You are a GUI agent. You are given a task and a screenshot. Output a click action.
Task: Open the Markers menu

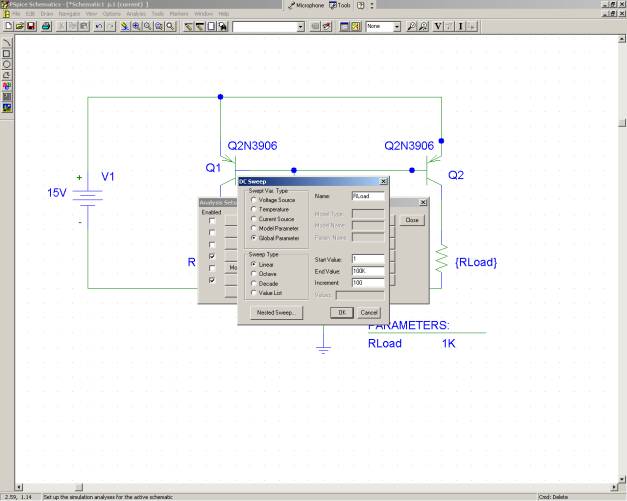(178, 13)
